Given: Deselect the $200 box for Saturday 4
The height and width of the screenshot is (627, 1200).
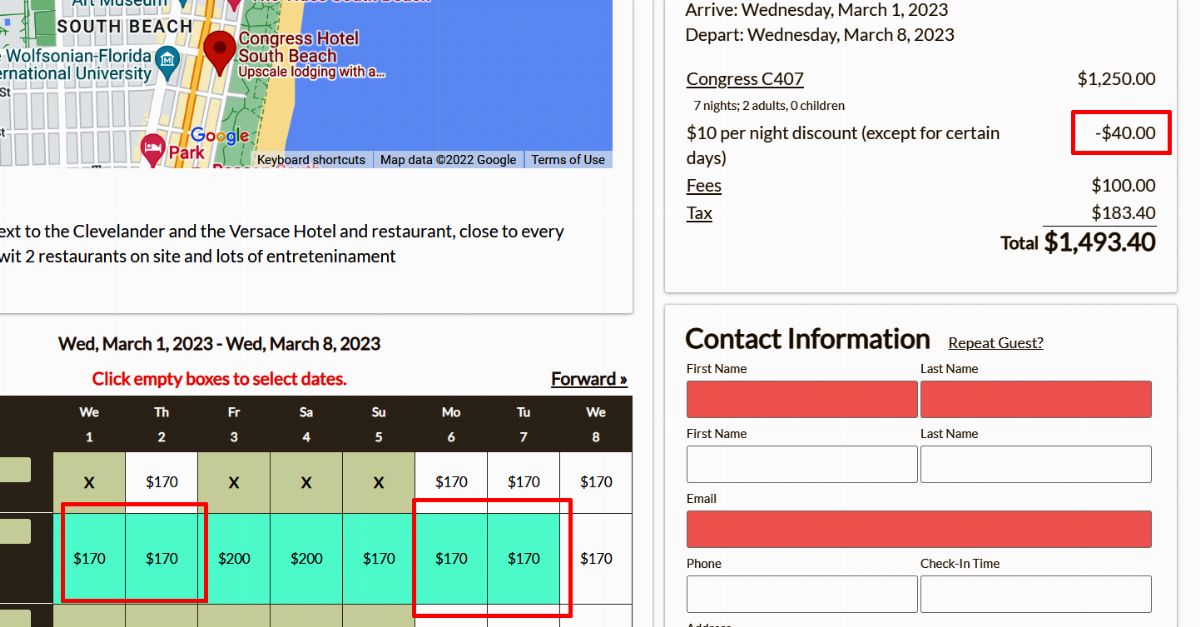Looking at the screenshot, I should coord(306,558).
